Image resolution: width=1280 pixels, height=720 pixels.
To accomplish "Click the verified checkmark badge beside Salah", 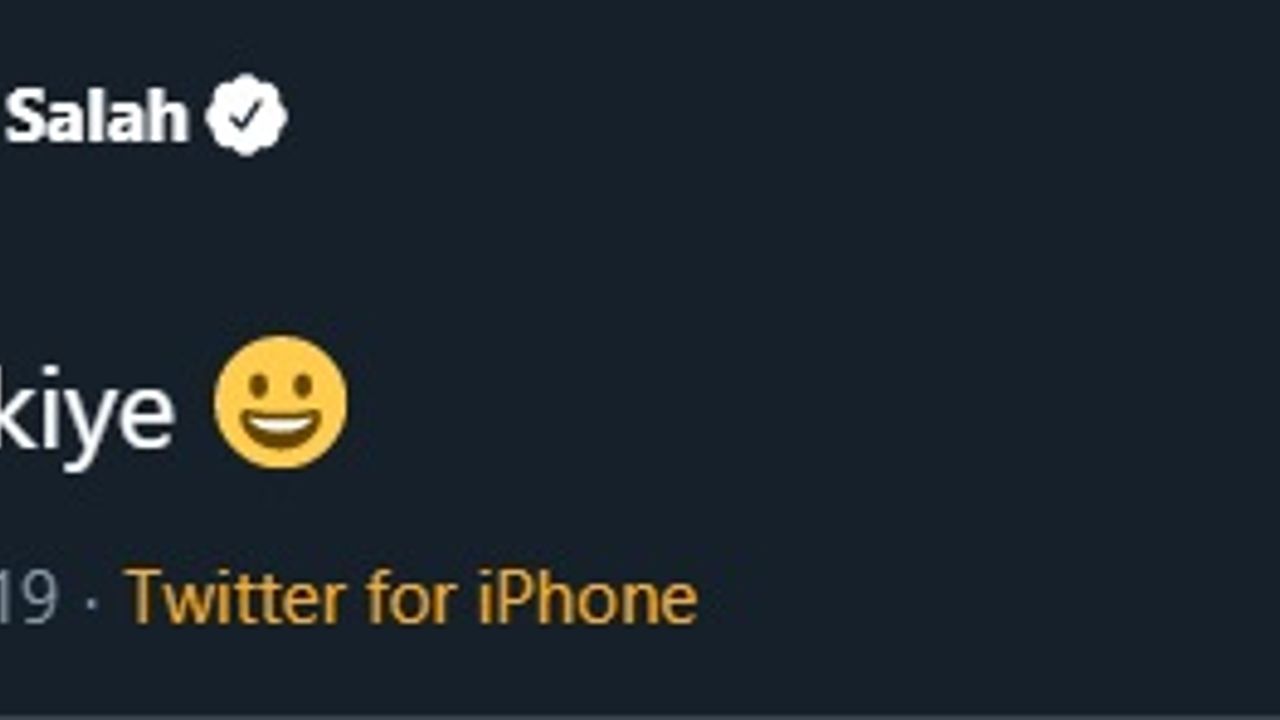I will (x=246, y=115).
